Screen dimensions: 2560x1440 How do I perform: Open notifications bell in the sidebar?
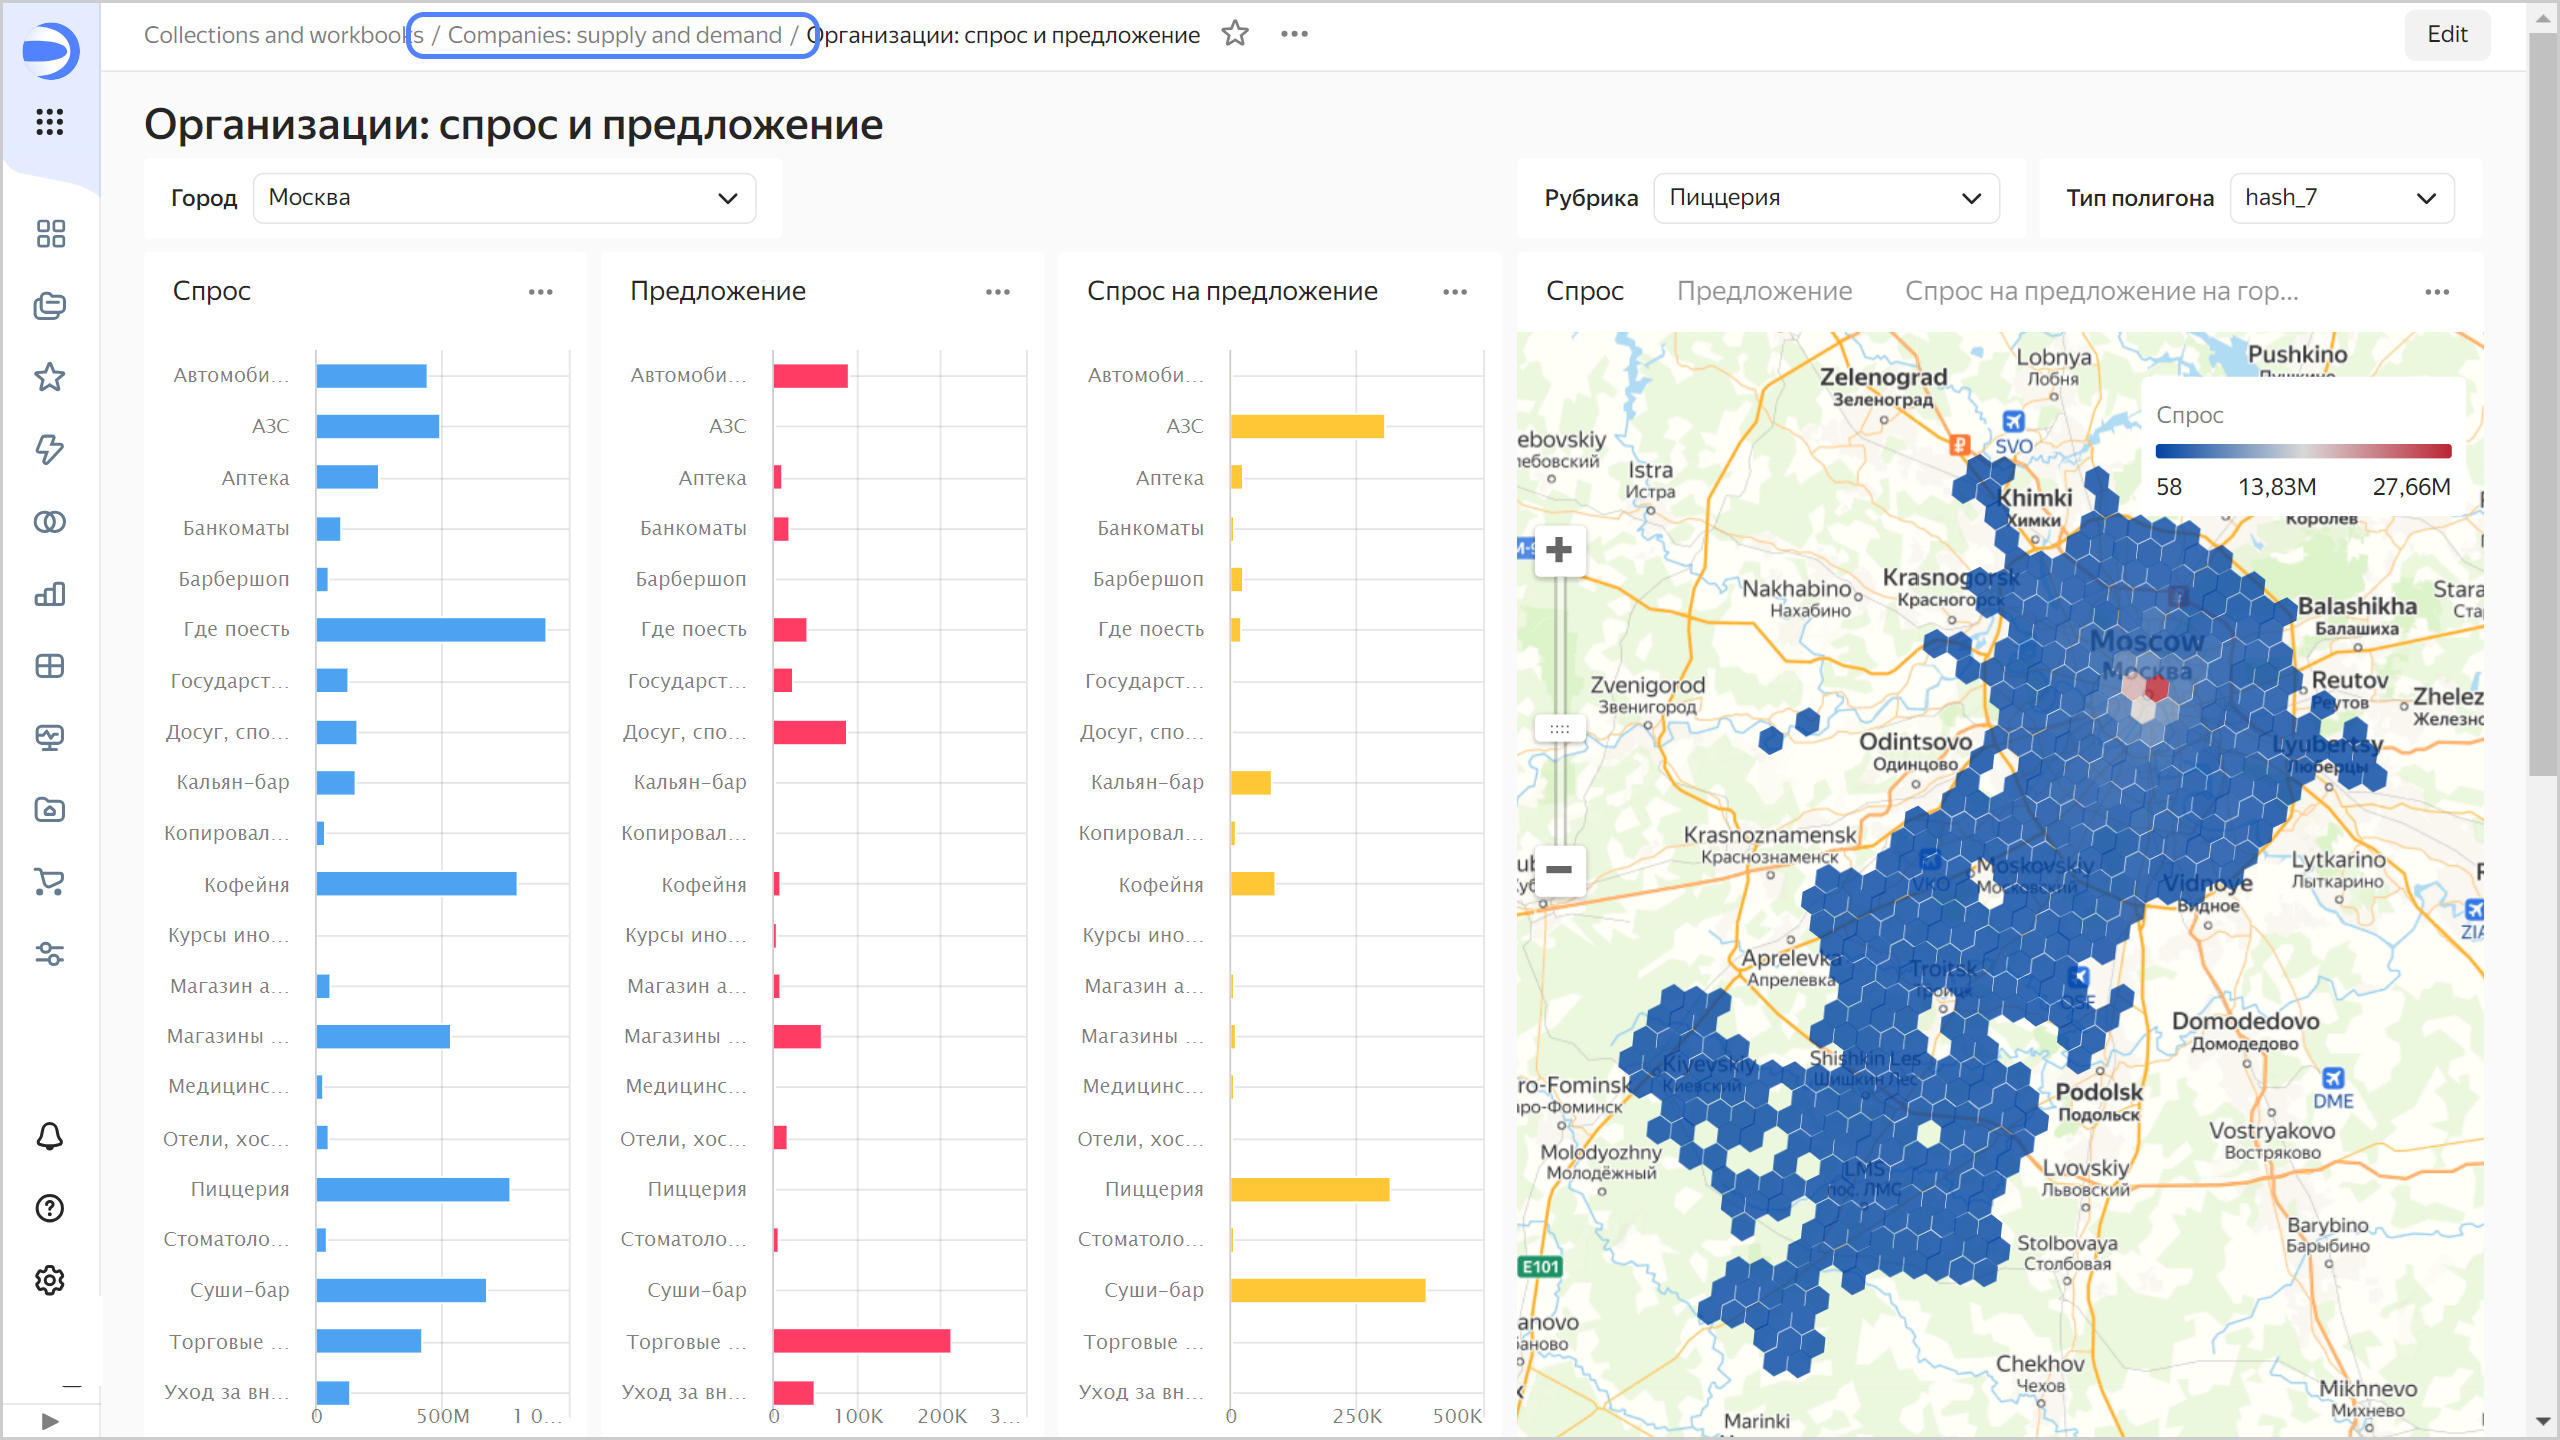[49, 1136]
